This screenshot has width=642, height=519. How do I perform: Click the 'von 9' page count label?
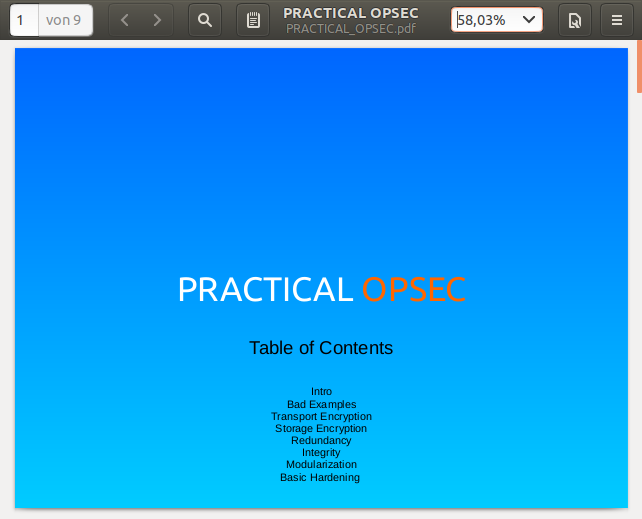[63, 20]
